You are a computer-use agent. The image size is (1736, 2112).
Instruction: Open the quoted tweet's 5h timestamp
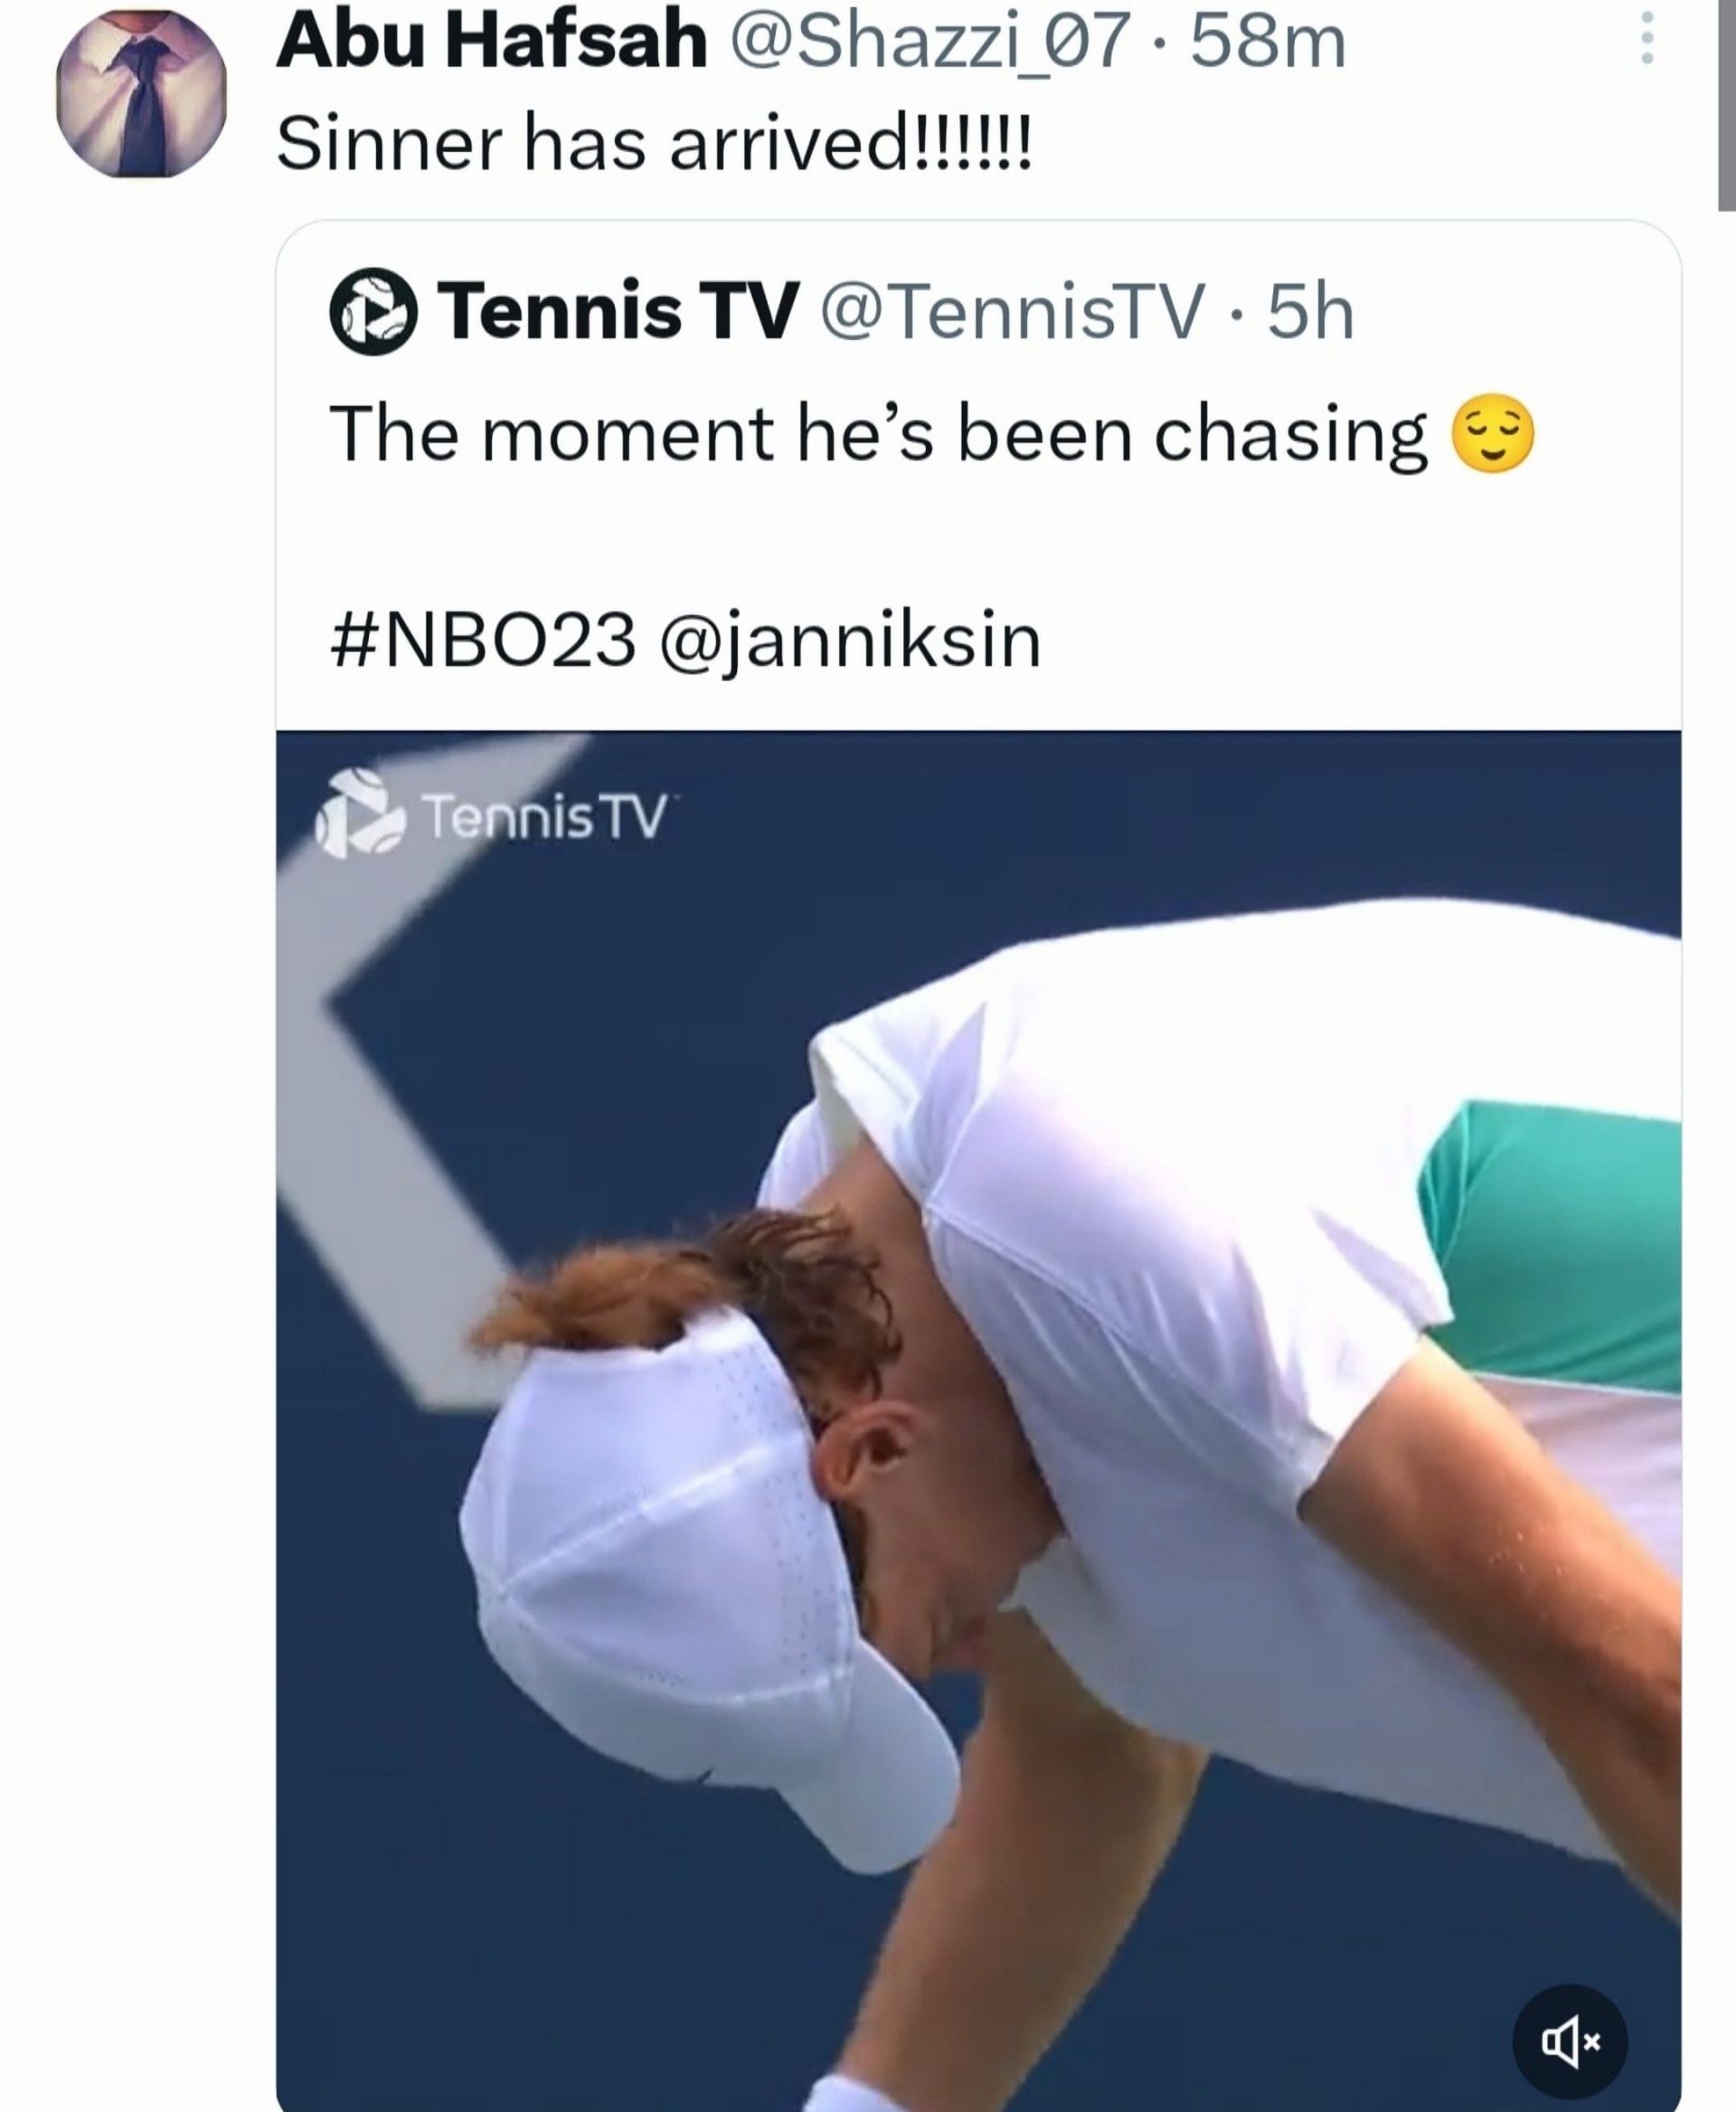[1311, 312]
